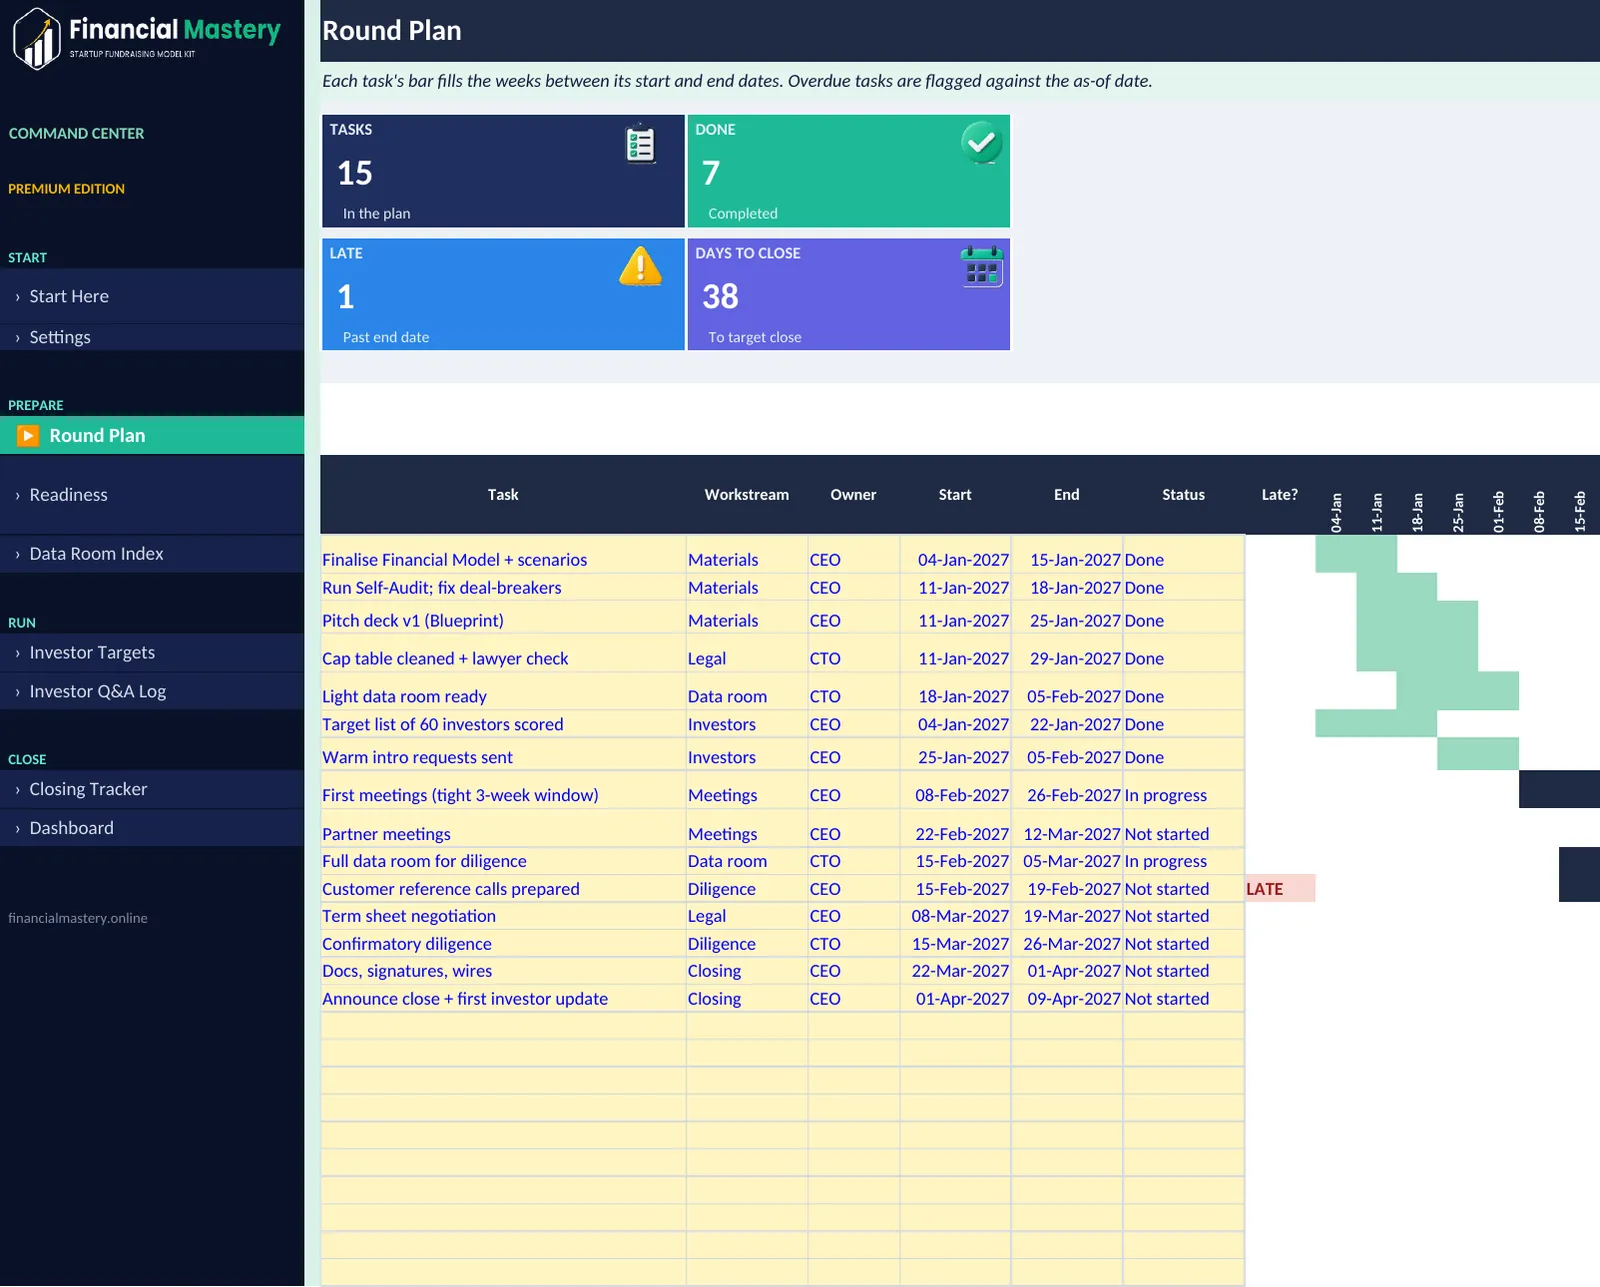Navigate to Investor Targets

coord(152,652)
